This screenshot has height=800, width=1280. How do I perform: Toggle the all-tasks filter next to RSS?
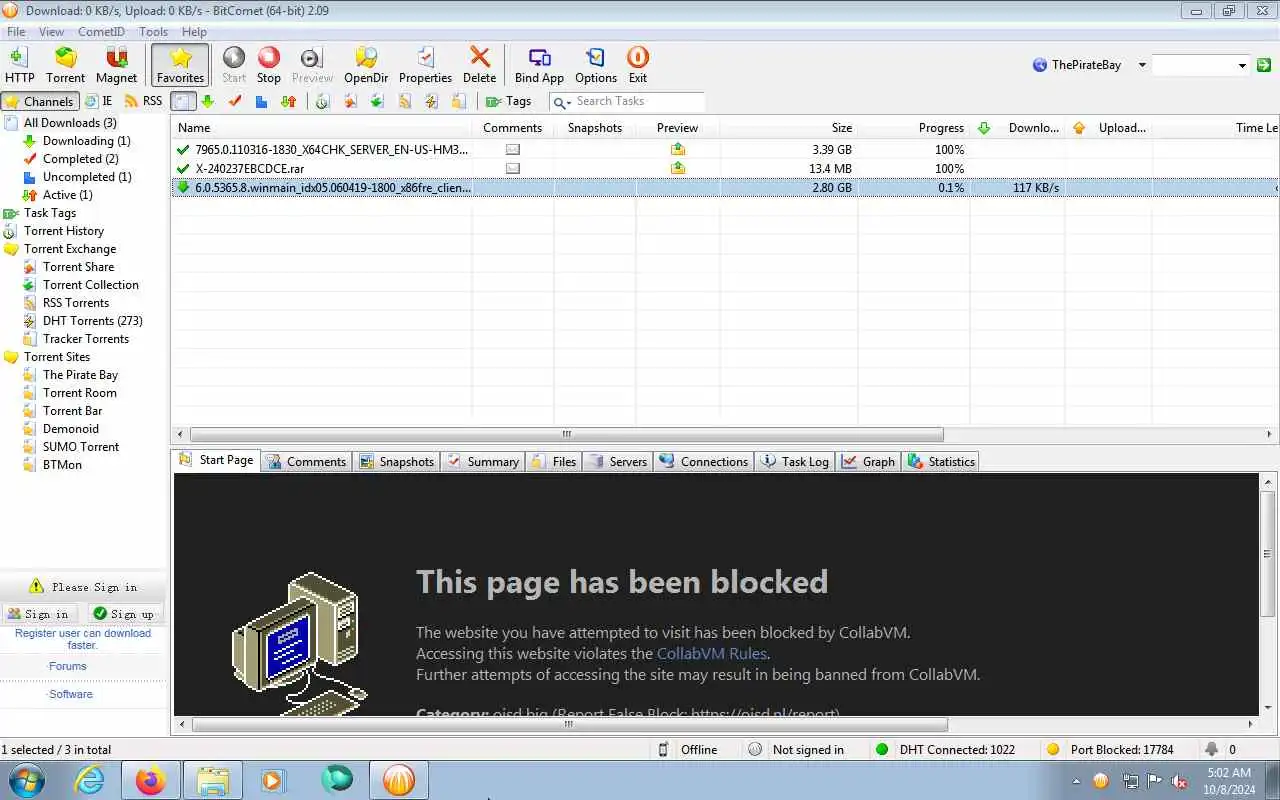coord(183,101)
